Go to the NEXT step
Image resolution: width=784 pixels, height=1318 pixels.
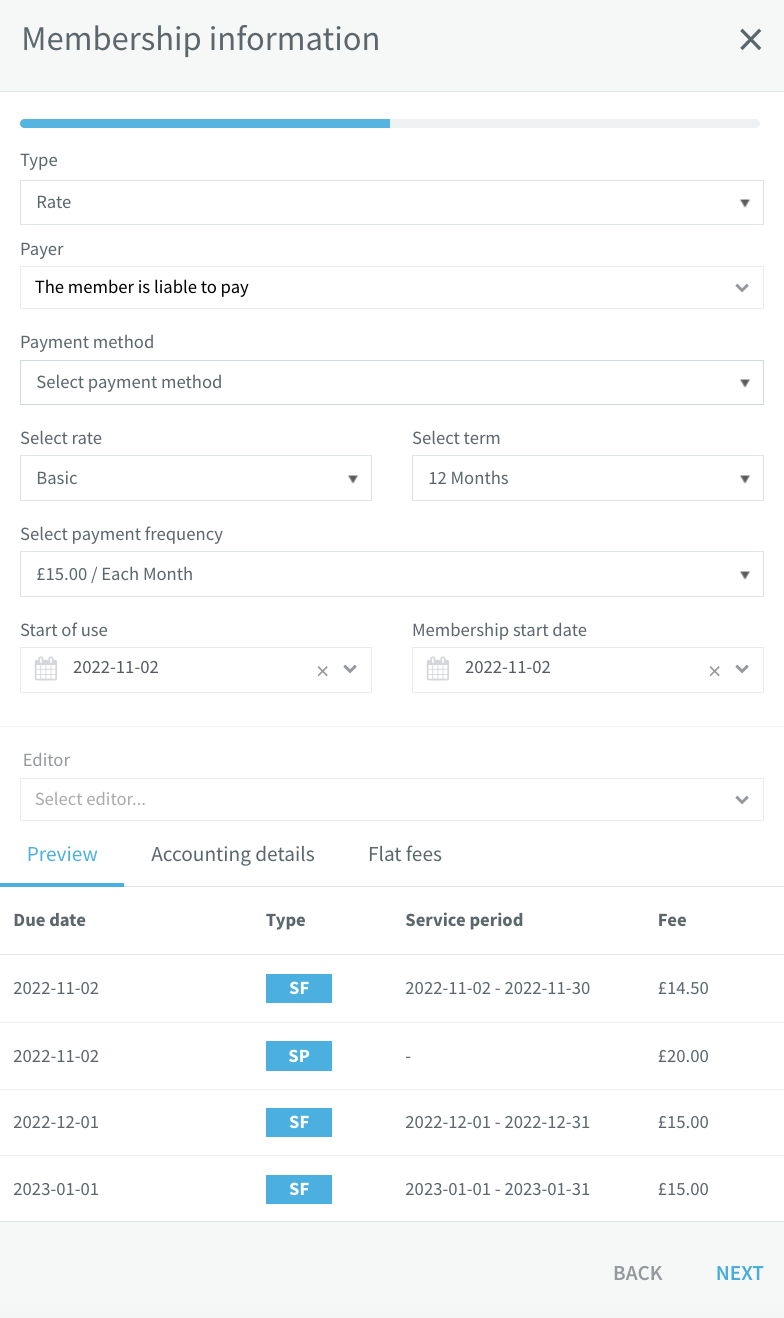(x=740, y=1272)
